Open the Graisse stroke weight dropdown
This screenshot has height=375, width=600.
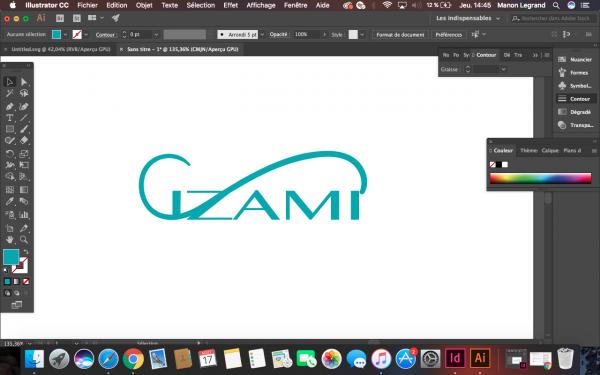pyautogui.click(x=504, y=69)
